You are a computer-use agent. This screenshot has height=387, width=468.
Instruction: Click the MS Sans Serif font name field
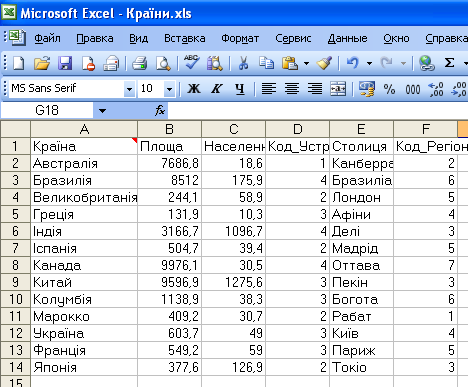tap(67, 89)
